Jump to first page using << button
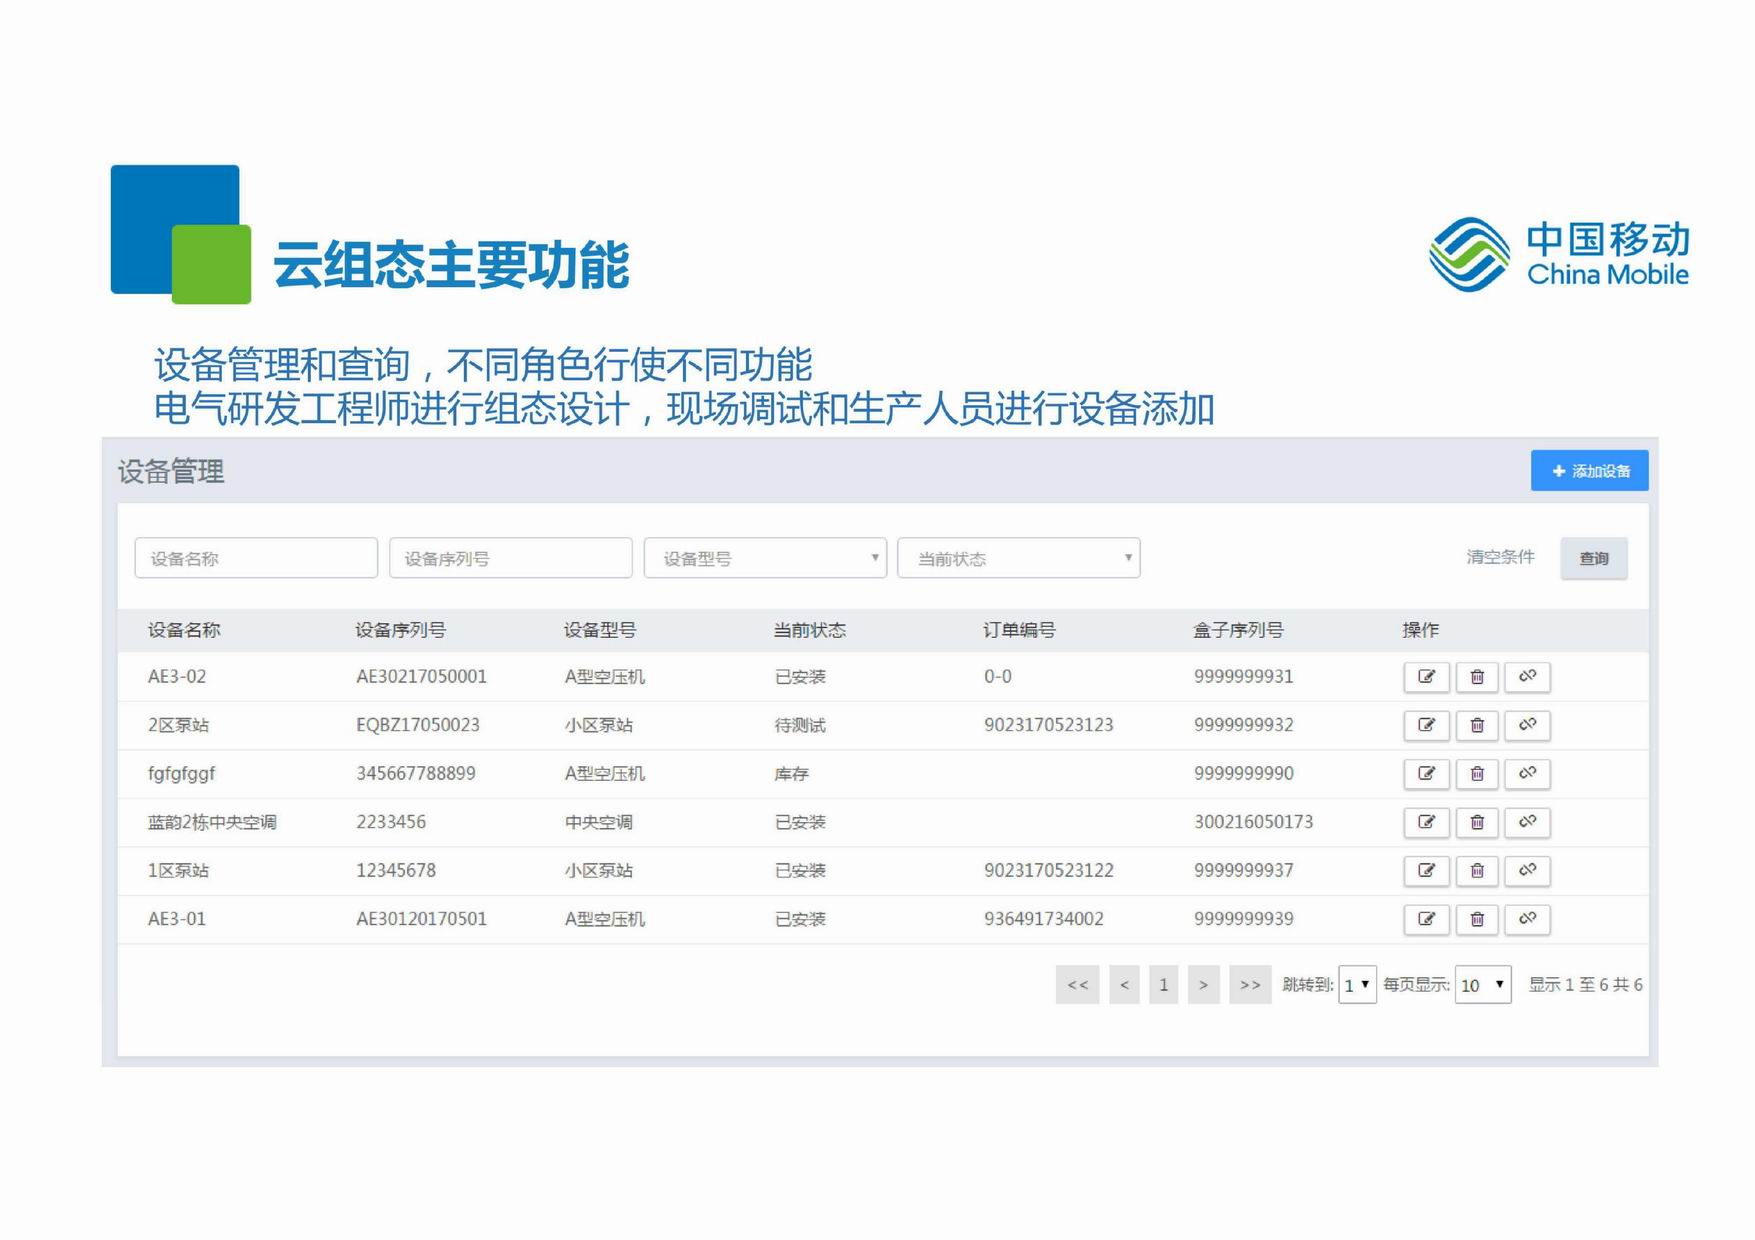 (x=1077, y=985)
